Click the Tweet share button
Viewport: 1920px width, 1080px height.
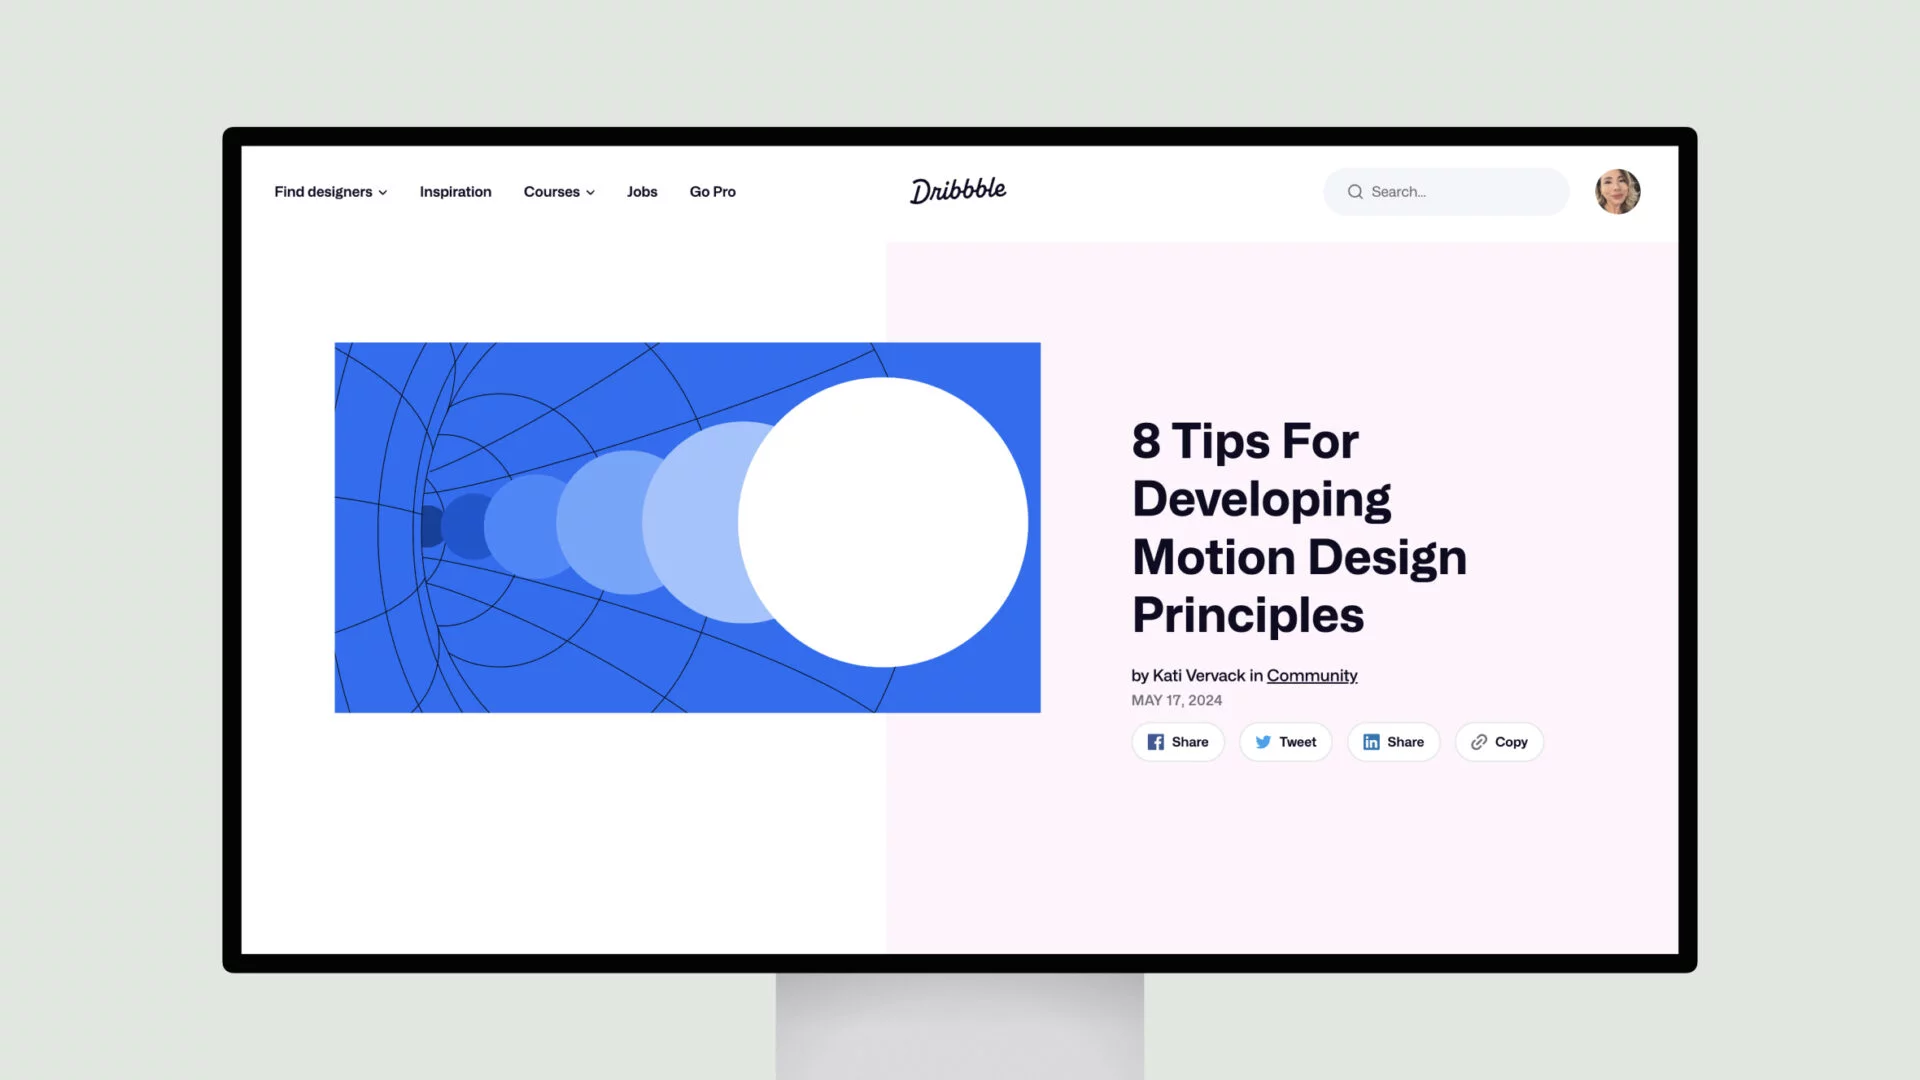pos(1284,741)
